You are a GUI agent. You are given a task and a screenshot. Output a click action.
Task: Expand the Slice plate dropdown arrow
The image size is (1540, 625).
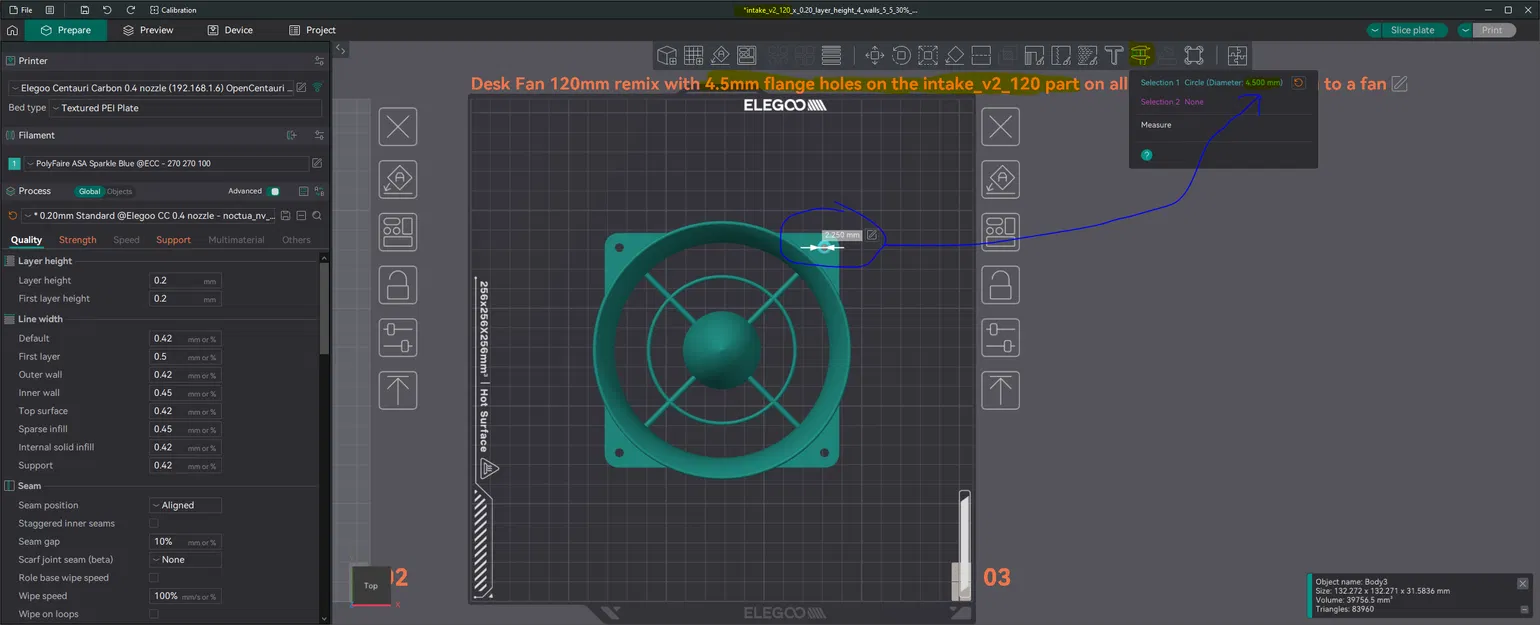pos(1376,30)
